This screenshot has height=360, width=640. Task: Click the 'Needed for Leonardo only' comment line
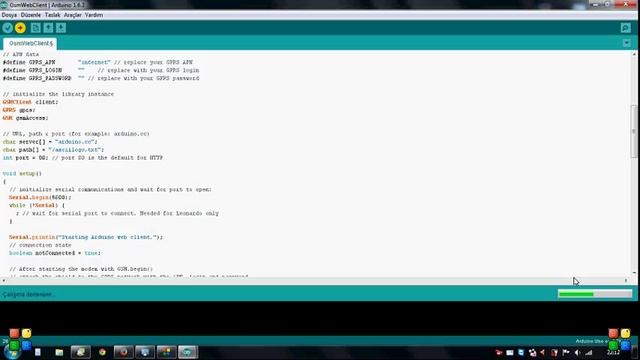coord(117,213)
